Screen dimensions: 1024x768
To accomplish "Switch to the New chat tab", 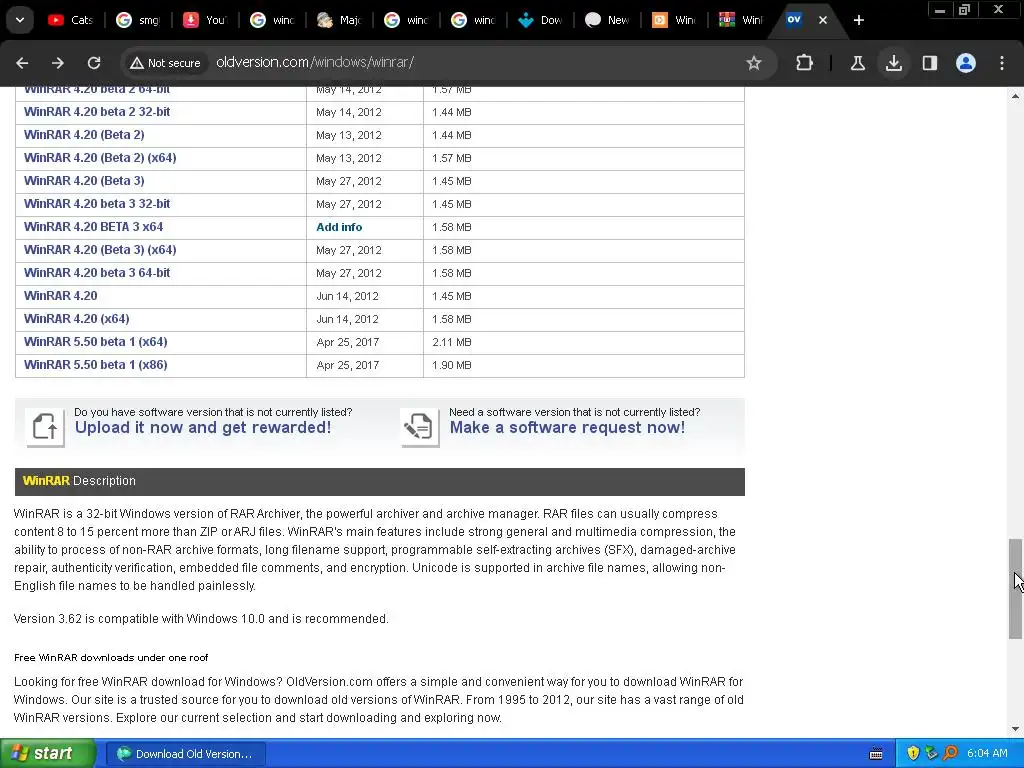I will pos(607,20).
